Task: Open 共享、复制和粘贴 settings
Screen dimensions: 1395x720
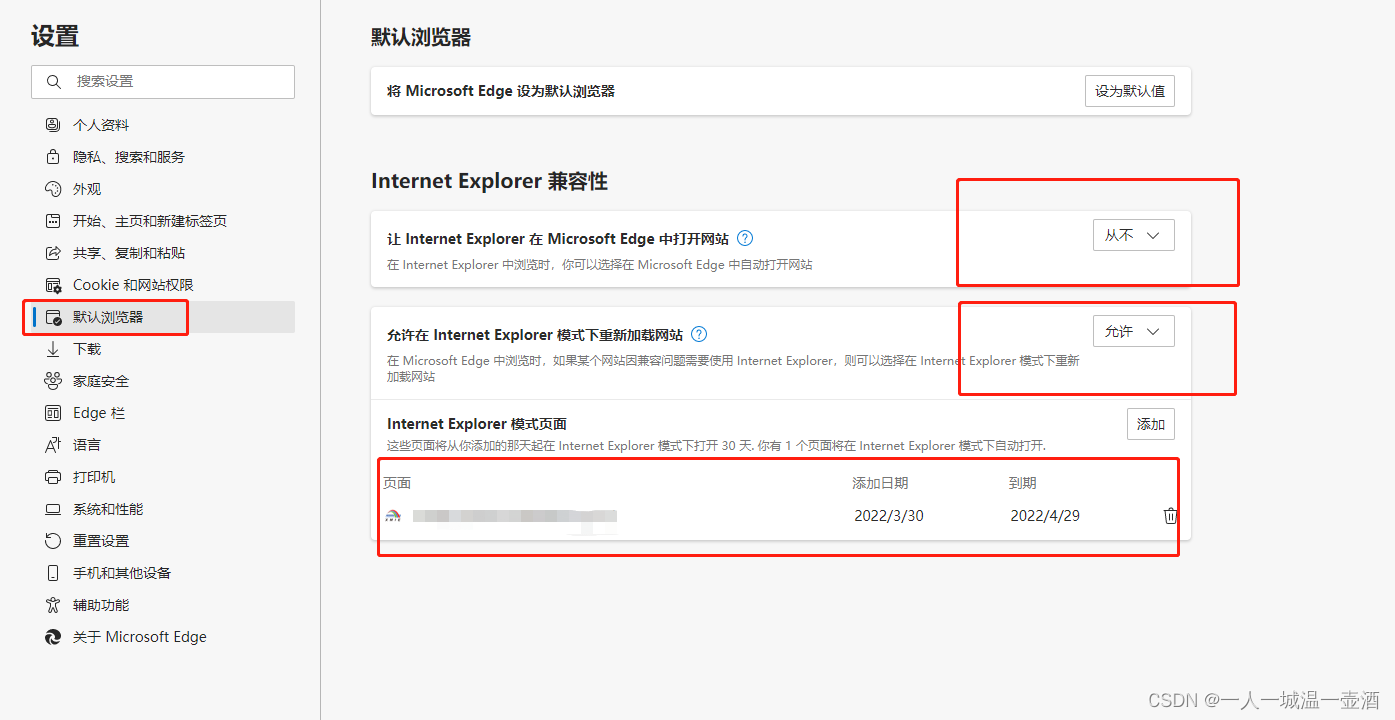Action: pyautogui.click(x=162, y=253)
